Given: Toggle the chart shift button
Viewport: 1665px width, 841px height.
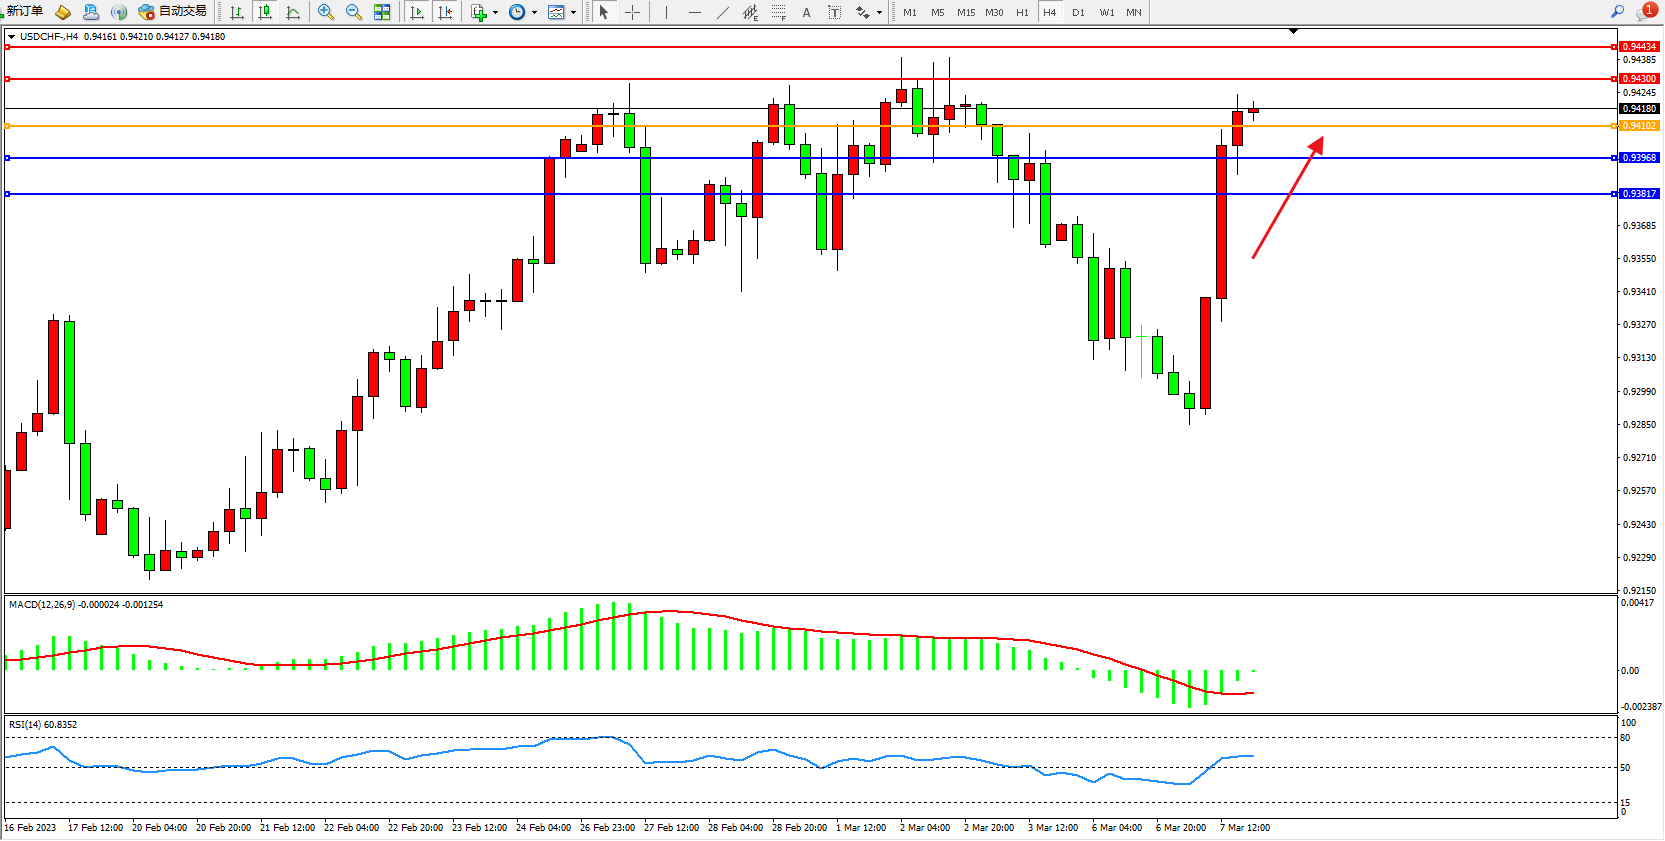Looking at the screenshot, I should tap(445, 12).
